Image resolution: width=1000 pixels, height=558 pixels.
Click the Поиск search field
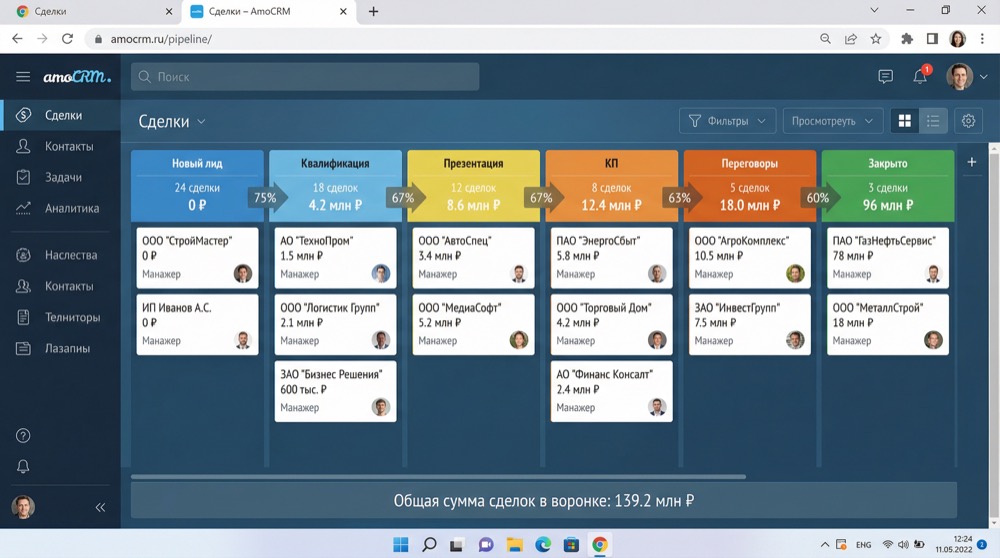tap(305, 77)
